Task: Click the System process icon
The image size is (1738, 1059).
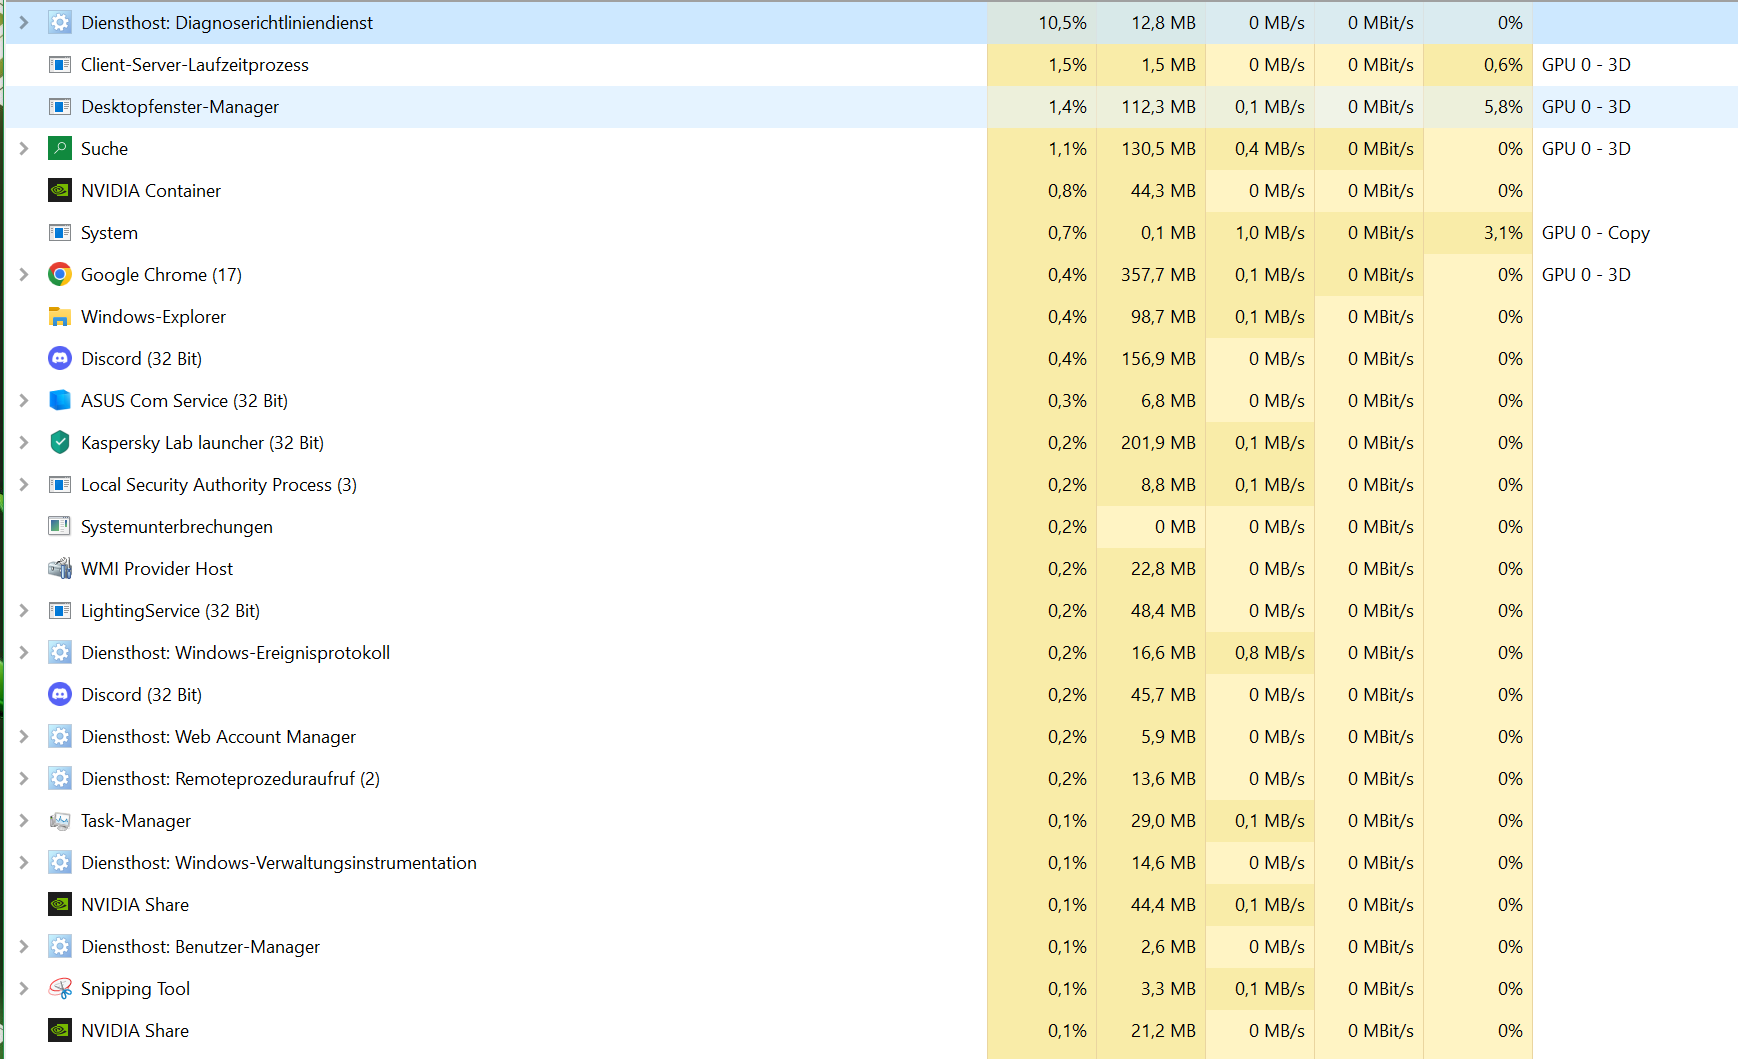Action: 60,232
